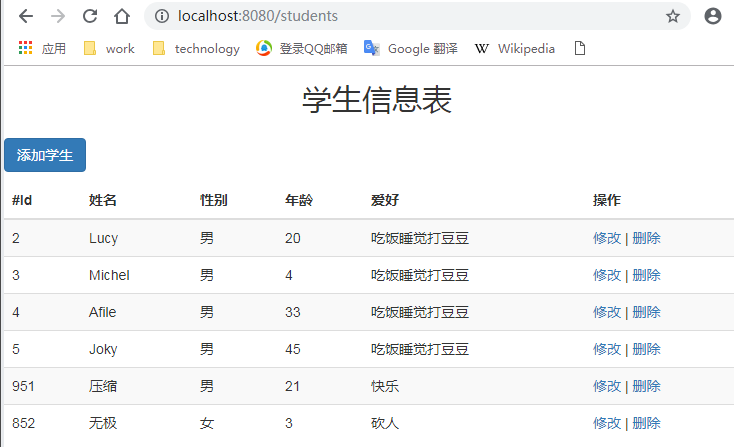This screenshot has width=734, height=447.
Task: Click 删除 for student Joky
Action: [x=646, y=349]
